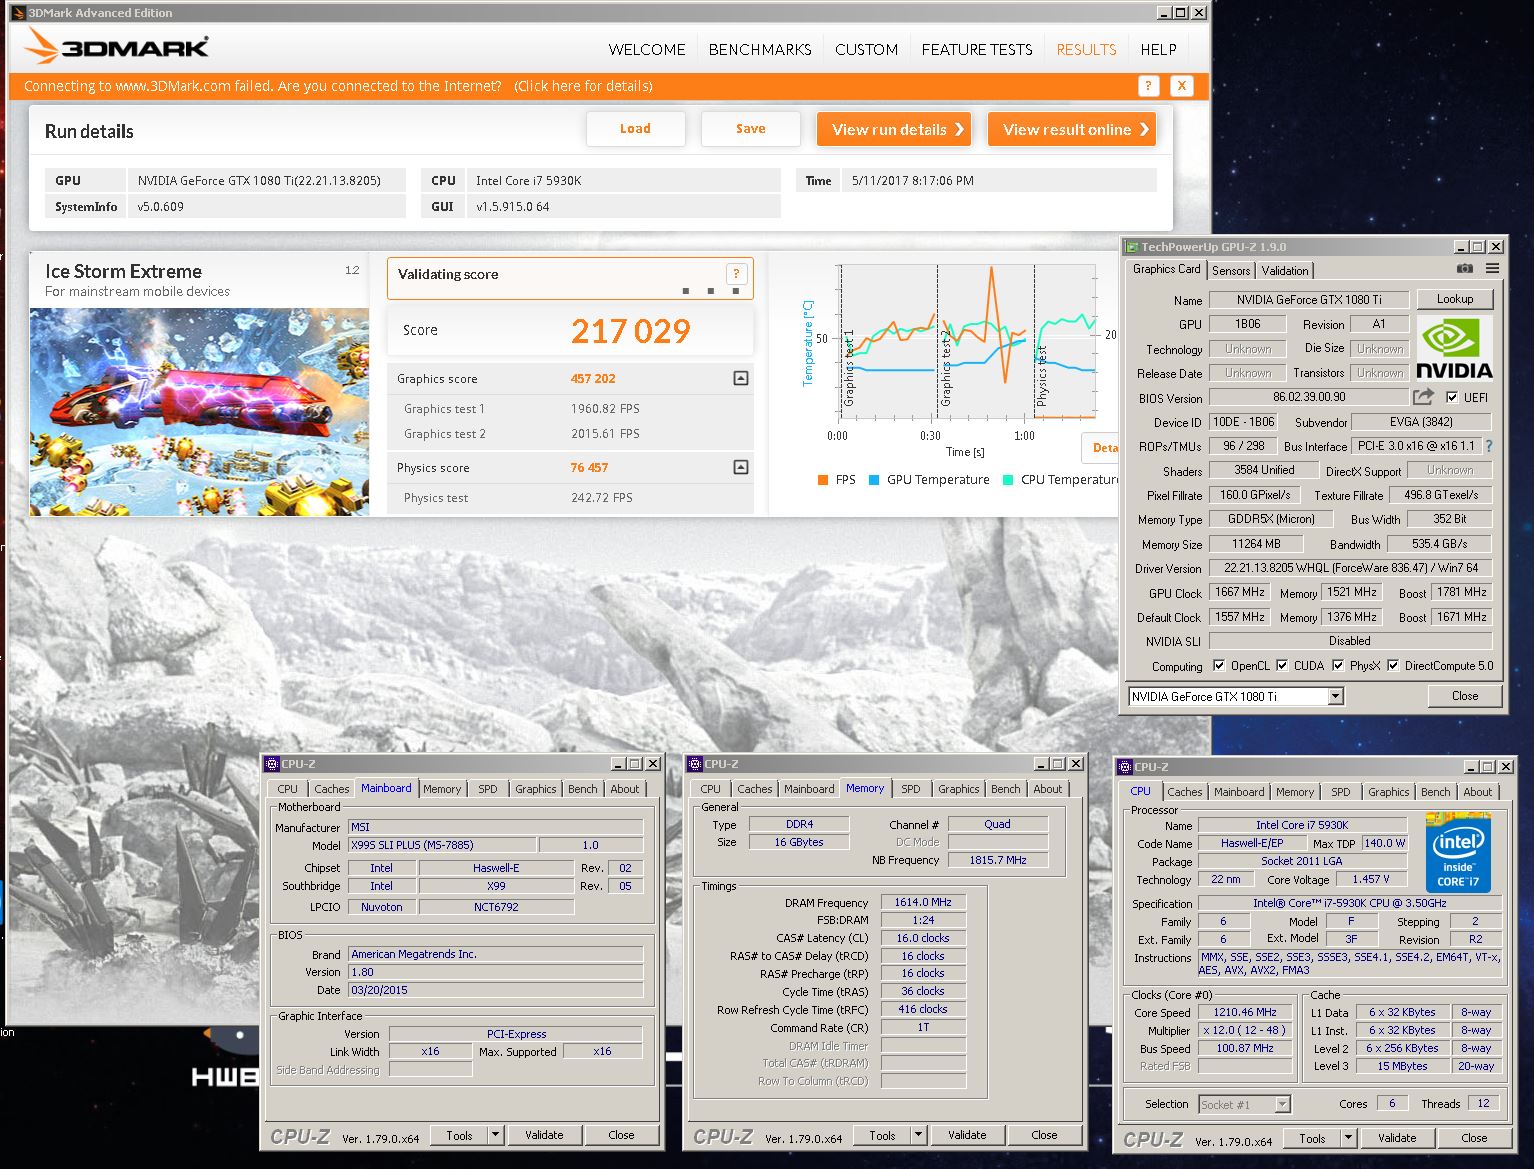This screenshot has width=1534, height=1169.
Task: Click the orange FPS legend swatch
Action: 823,480
